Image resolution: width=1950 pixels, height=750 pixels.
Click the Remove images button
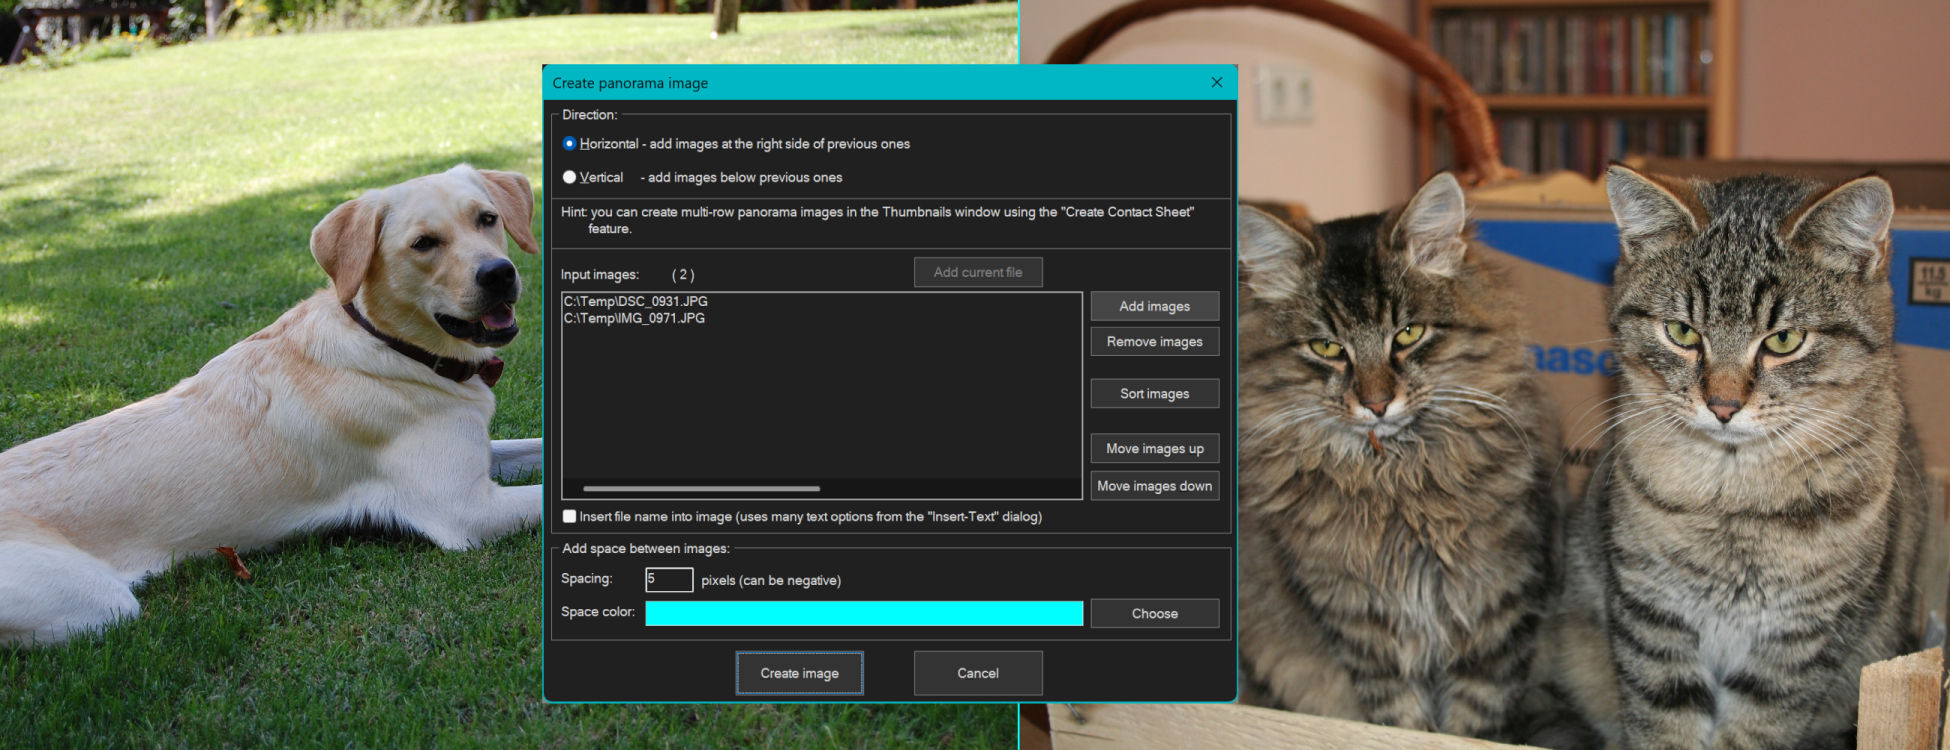[1154, 342]
